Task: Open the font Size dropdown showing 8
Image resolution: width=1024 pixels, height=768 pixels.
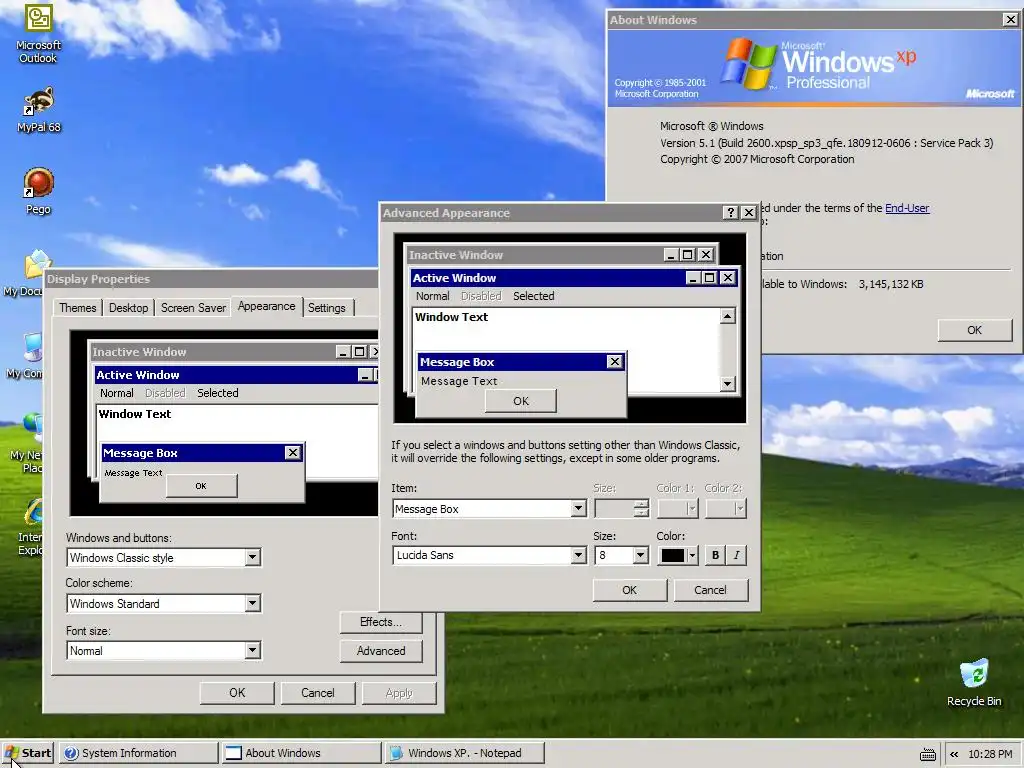Action: [641, 555]
